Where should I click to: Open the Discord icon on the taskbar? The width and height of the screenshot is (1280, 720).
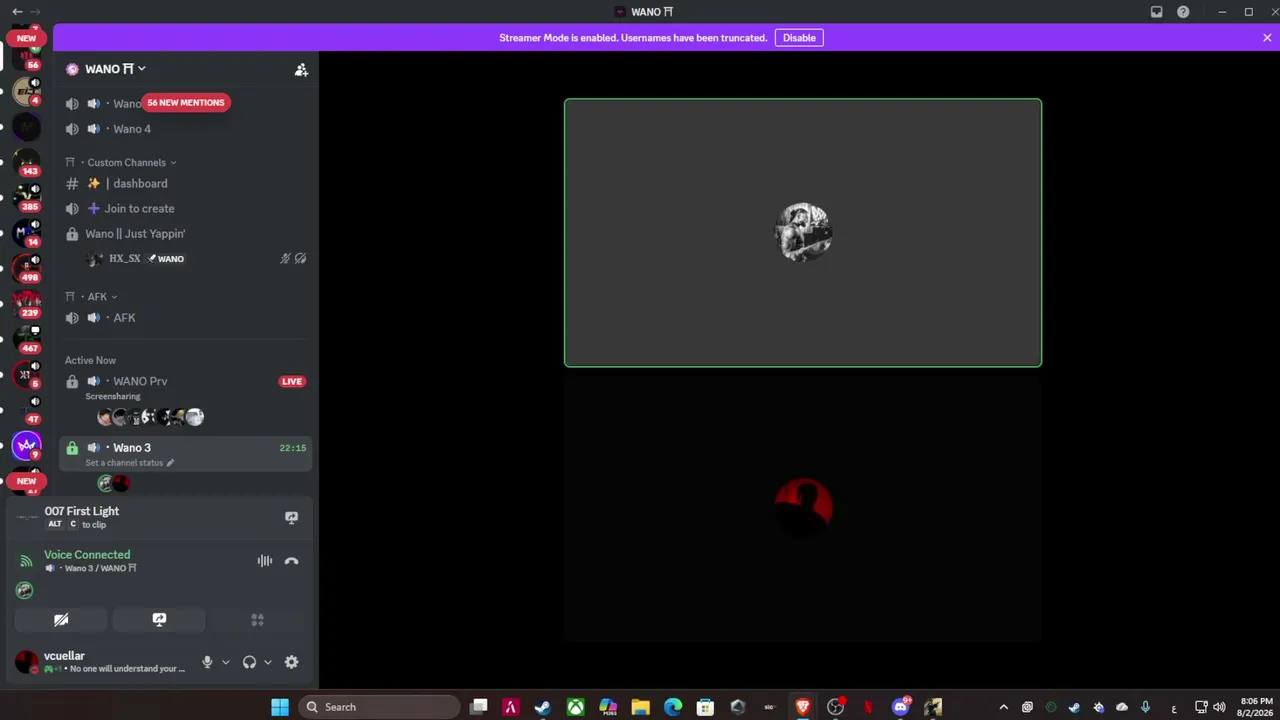pyautogui.click(x=900, y=707)
